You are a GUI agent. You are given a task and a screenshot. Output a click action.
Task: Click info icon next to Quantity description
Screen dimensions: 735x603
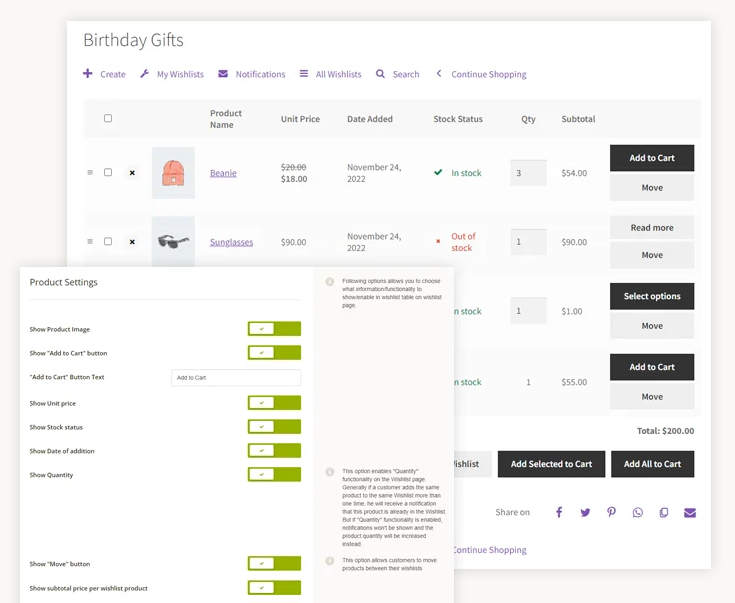[x=330, y=472]
